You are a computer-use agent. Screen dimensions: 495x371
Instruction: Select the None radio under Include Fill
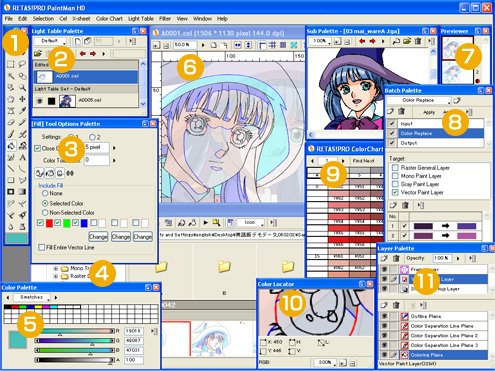pos(45,193)
